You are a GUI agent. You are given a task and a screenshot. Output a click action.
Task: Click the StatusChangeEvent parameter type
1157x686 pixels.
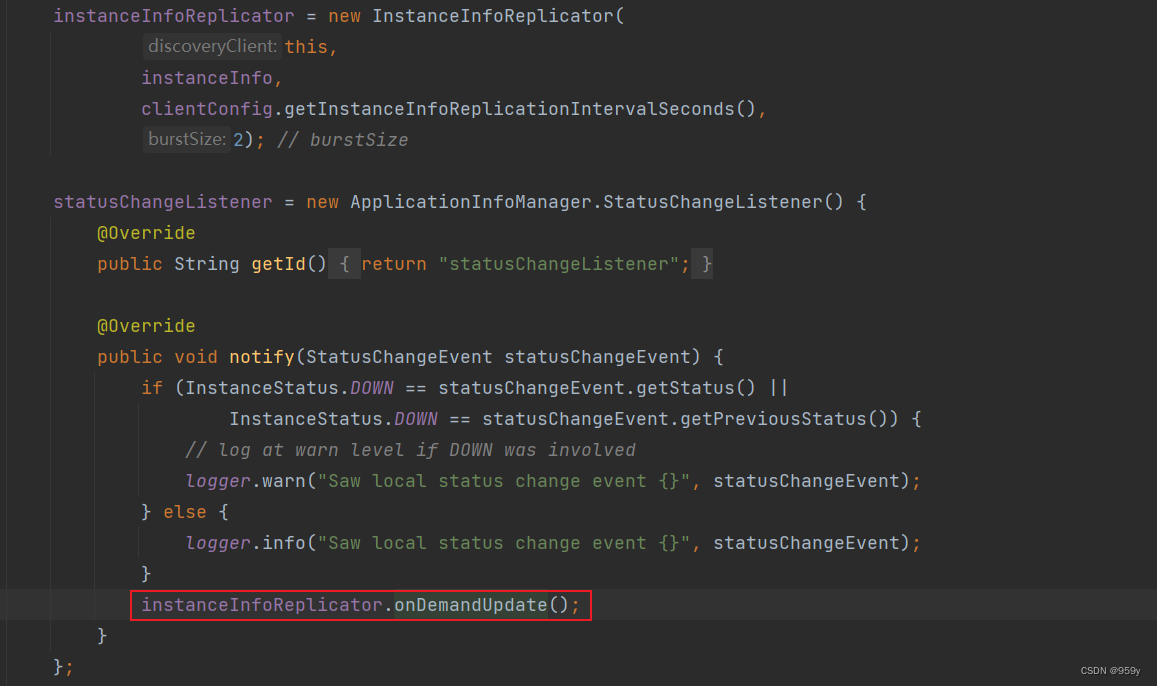click(x=398, y=356)
